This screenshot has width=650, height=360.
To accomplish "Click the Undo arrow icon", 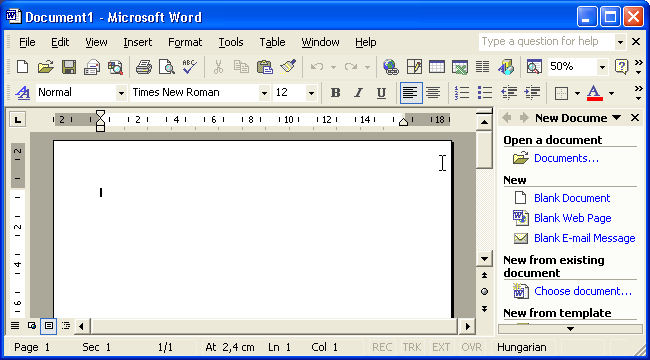I will pyautogui.click(x=317, y=66).
